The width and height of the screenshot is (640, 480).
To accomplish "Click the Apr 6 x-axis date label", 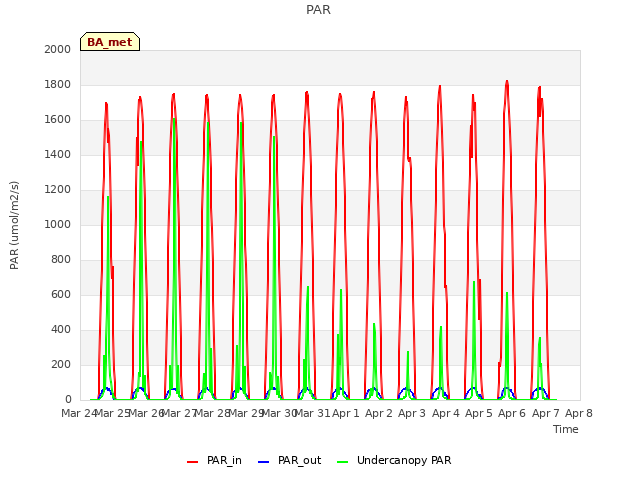I will click(512, 413).
